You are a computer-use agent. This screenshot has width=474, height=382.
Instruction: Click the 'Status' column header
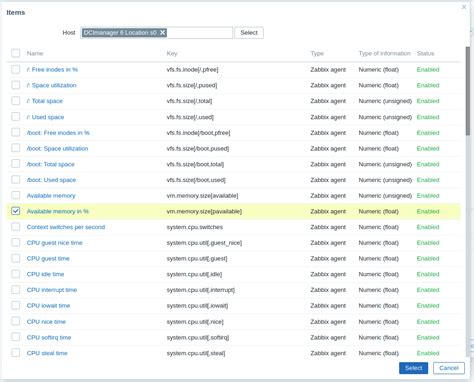click(425, 53)
